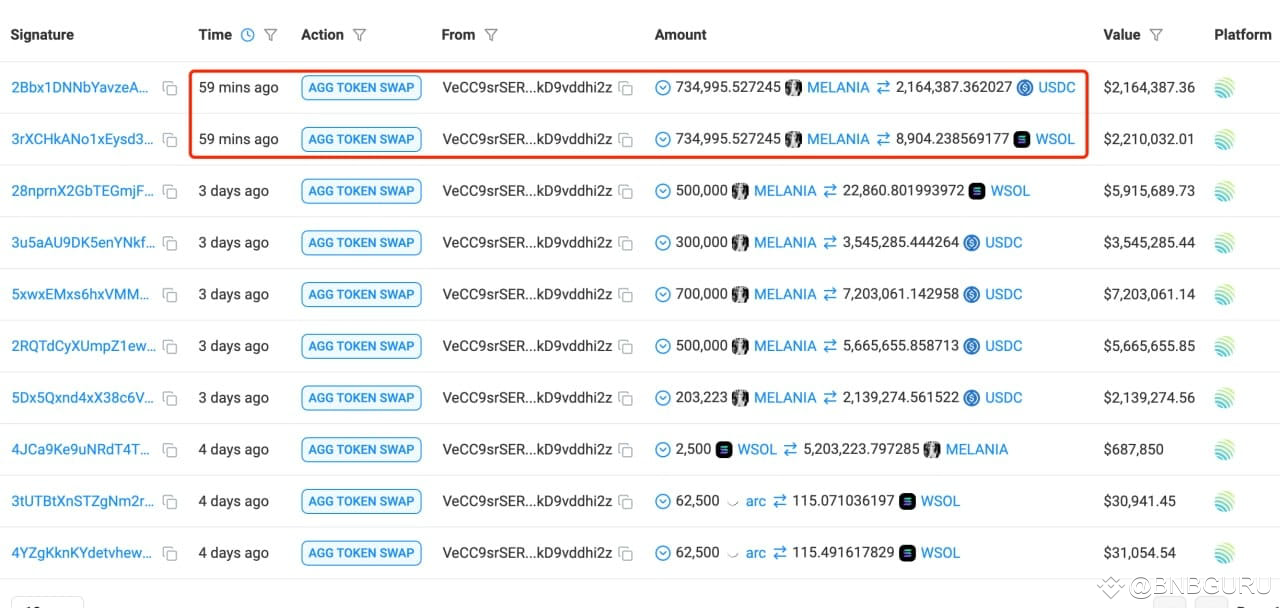Screen dimensions: 1280x608
Task: Open transaction 2Bbx1DNNbYavzeA signature link
Action: click(80, 88)
